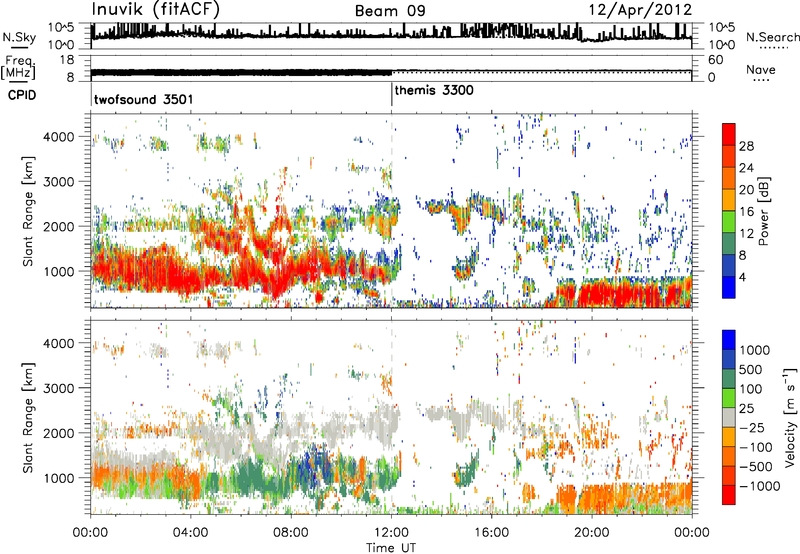The width and height of the screenshot is (800, 554).
Task: Click the 'CPID' row label
Action: coord(22,95)
